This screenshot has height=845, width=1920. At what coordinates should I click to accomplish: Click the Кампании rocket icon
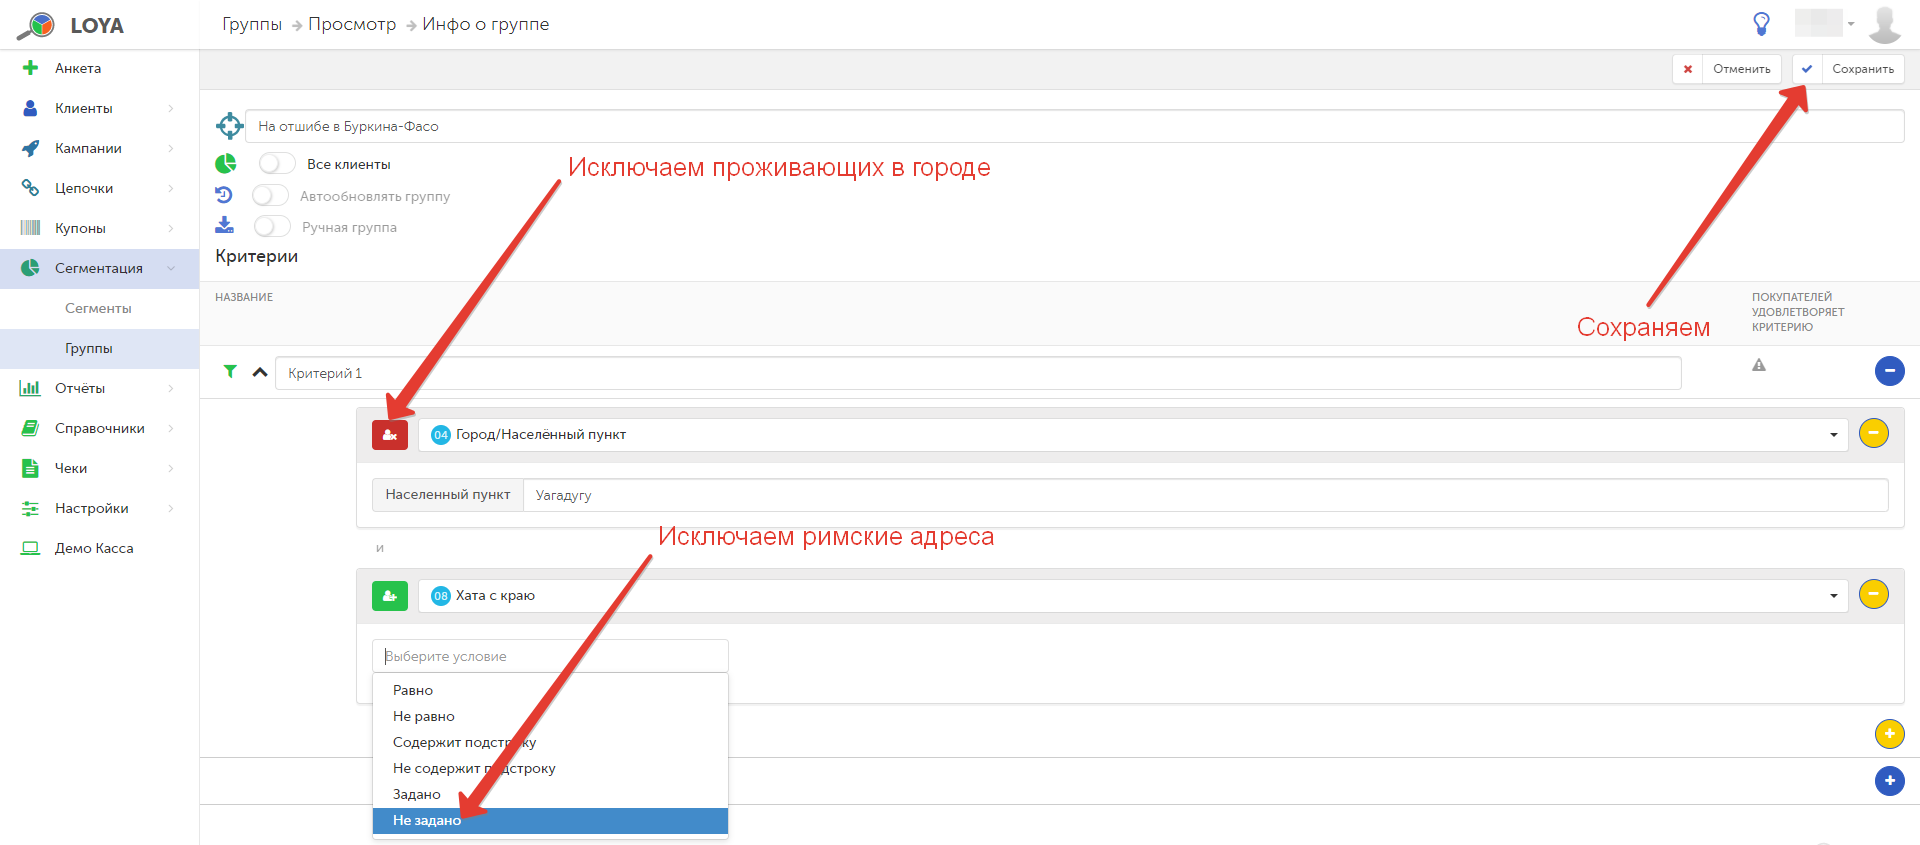coord(30,148)
